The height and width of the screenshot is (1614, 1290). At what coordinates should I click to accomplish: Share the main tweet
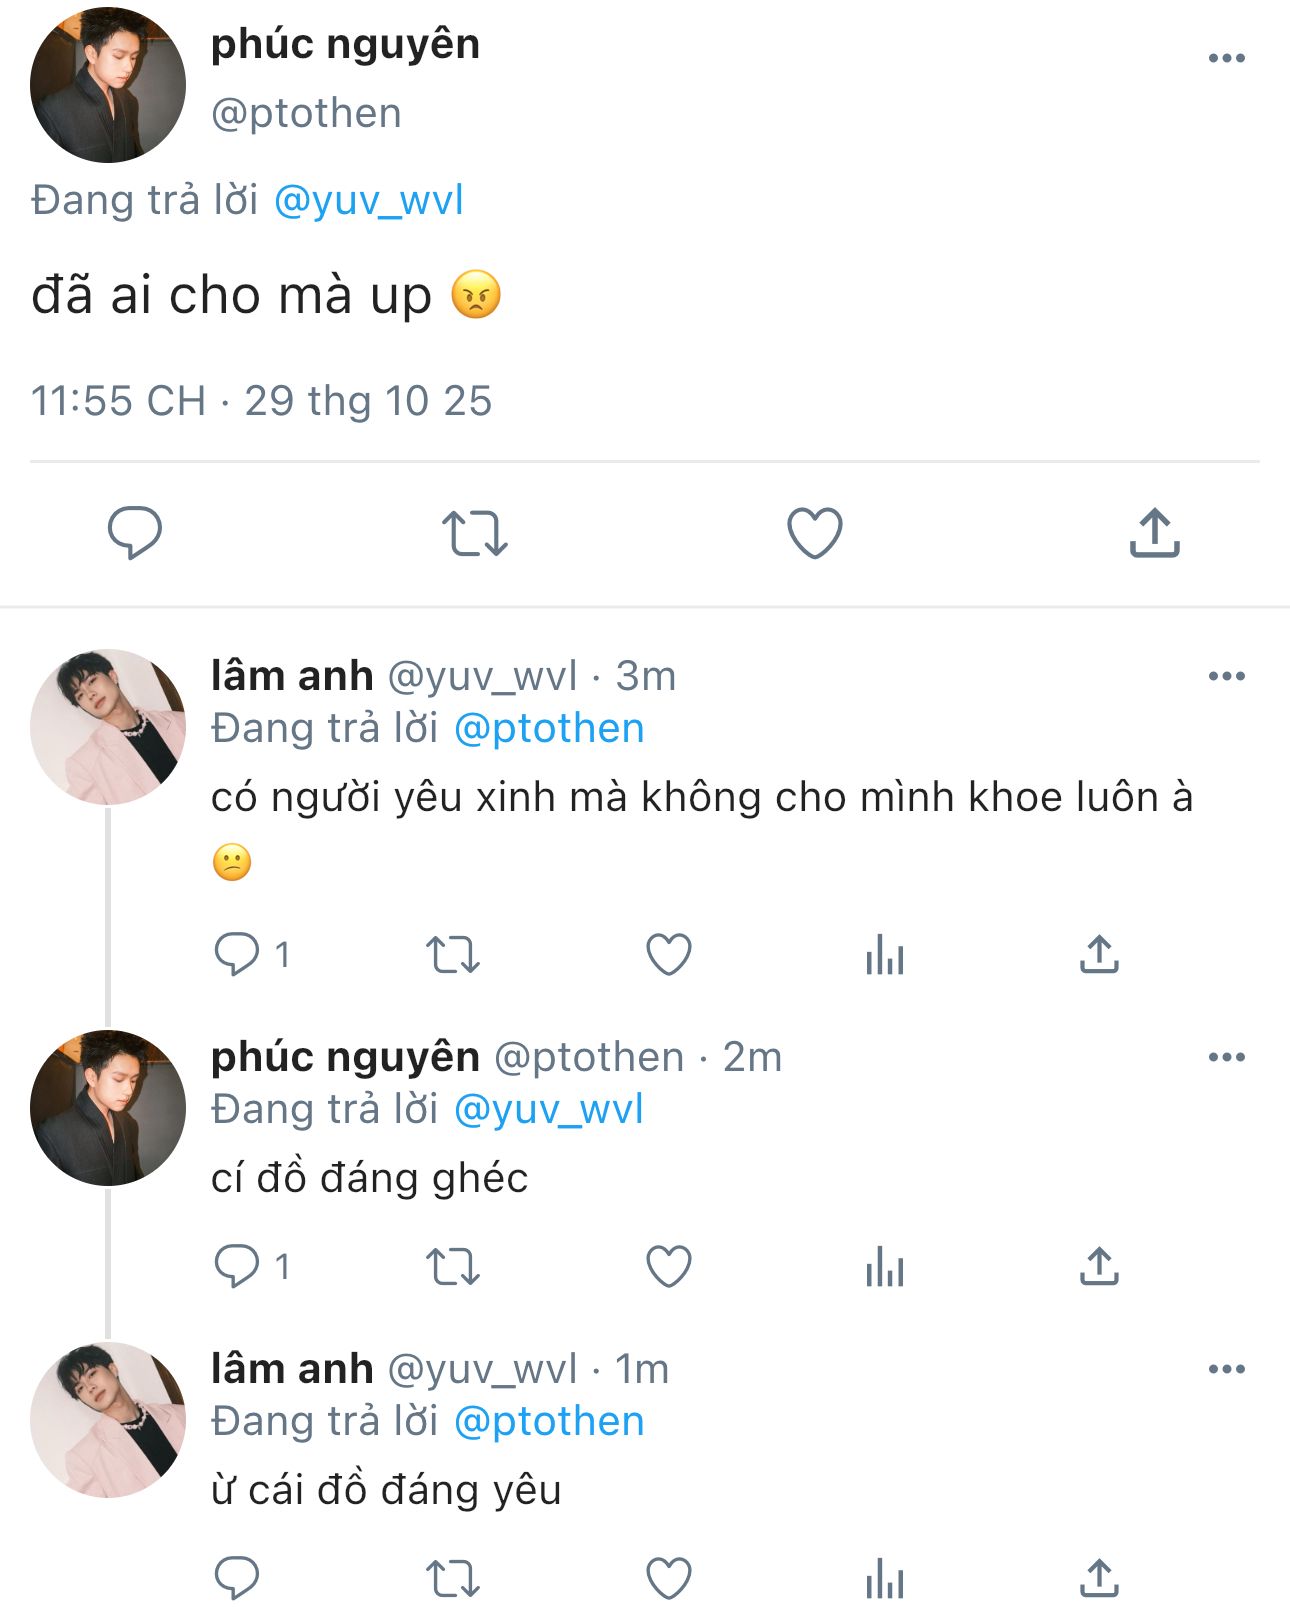(x=1155, y=533)
